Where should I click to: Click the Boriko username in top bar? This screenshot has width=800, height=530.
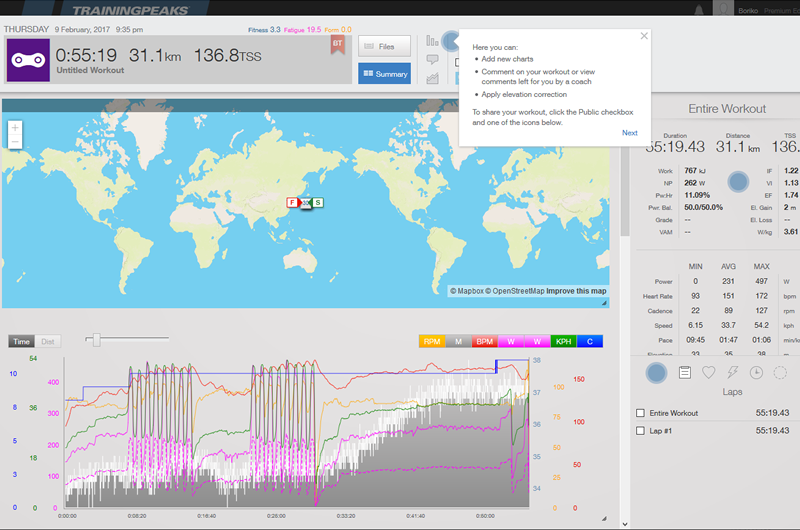[x=748, y=11]
